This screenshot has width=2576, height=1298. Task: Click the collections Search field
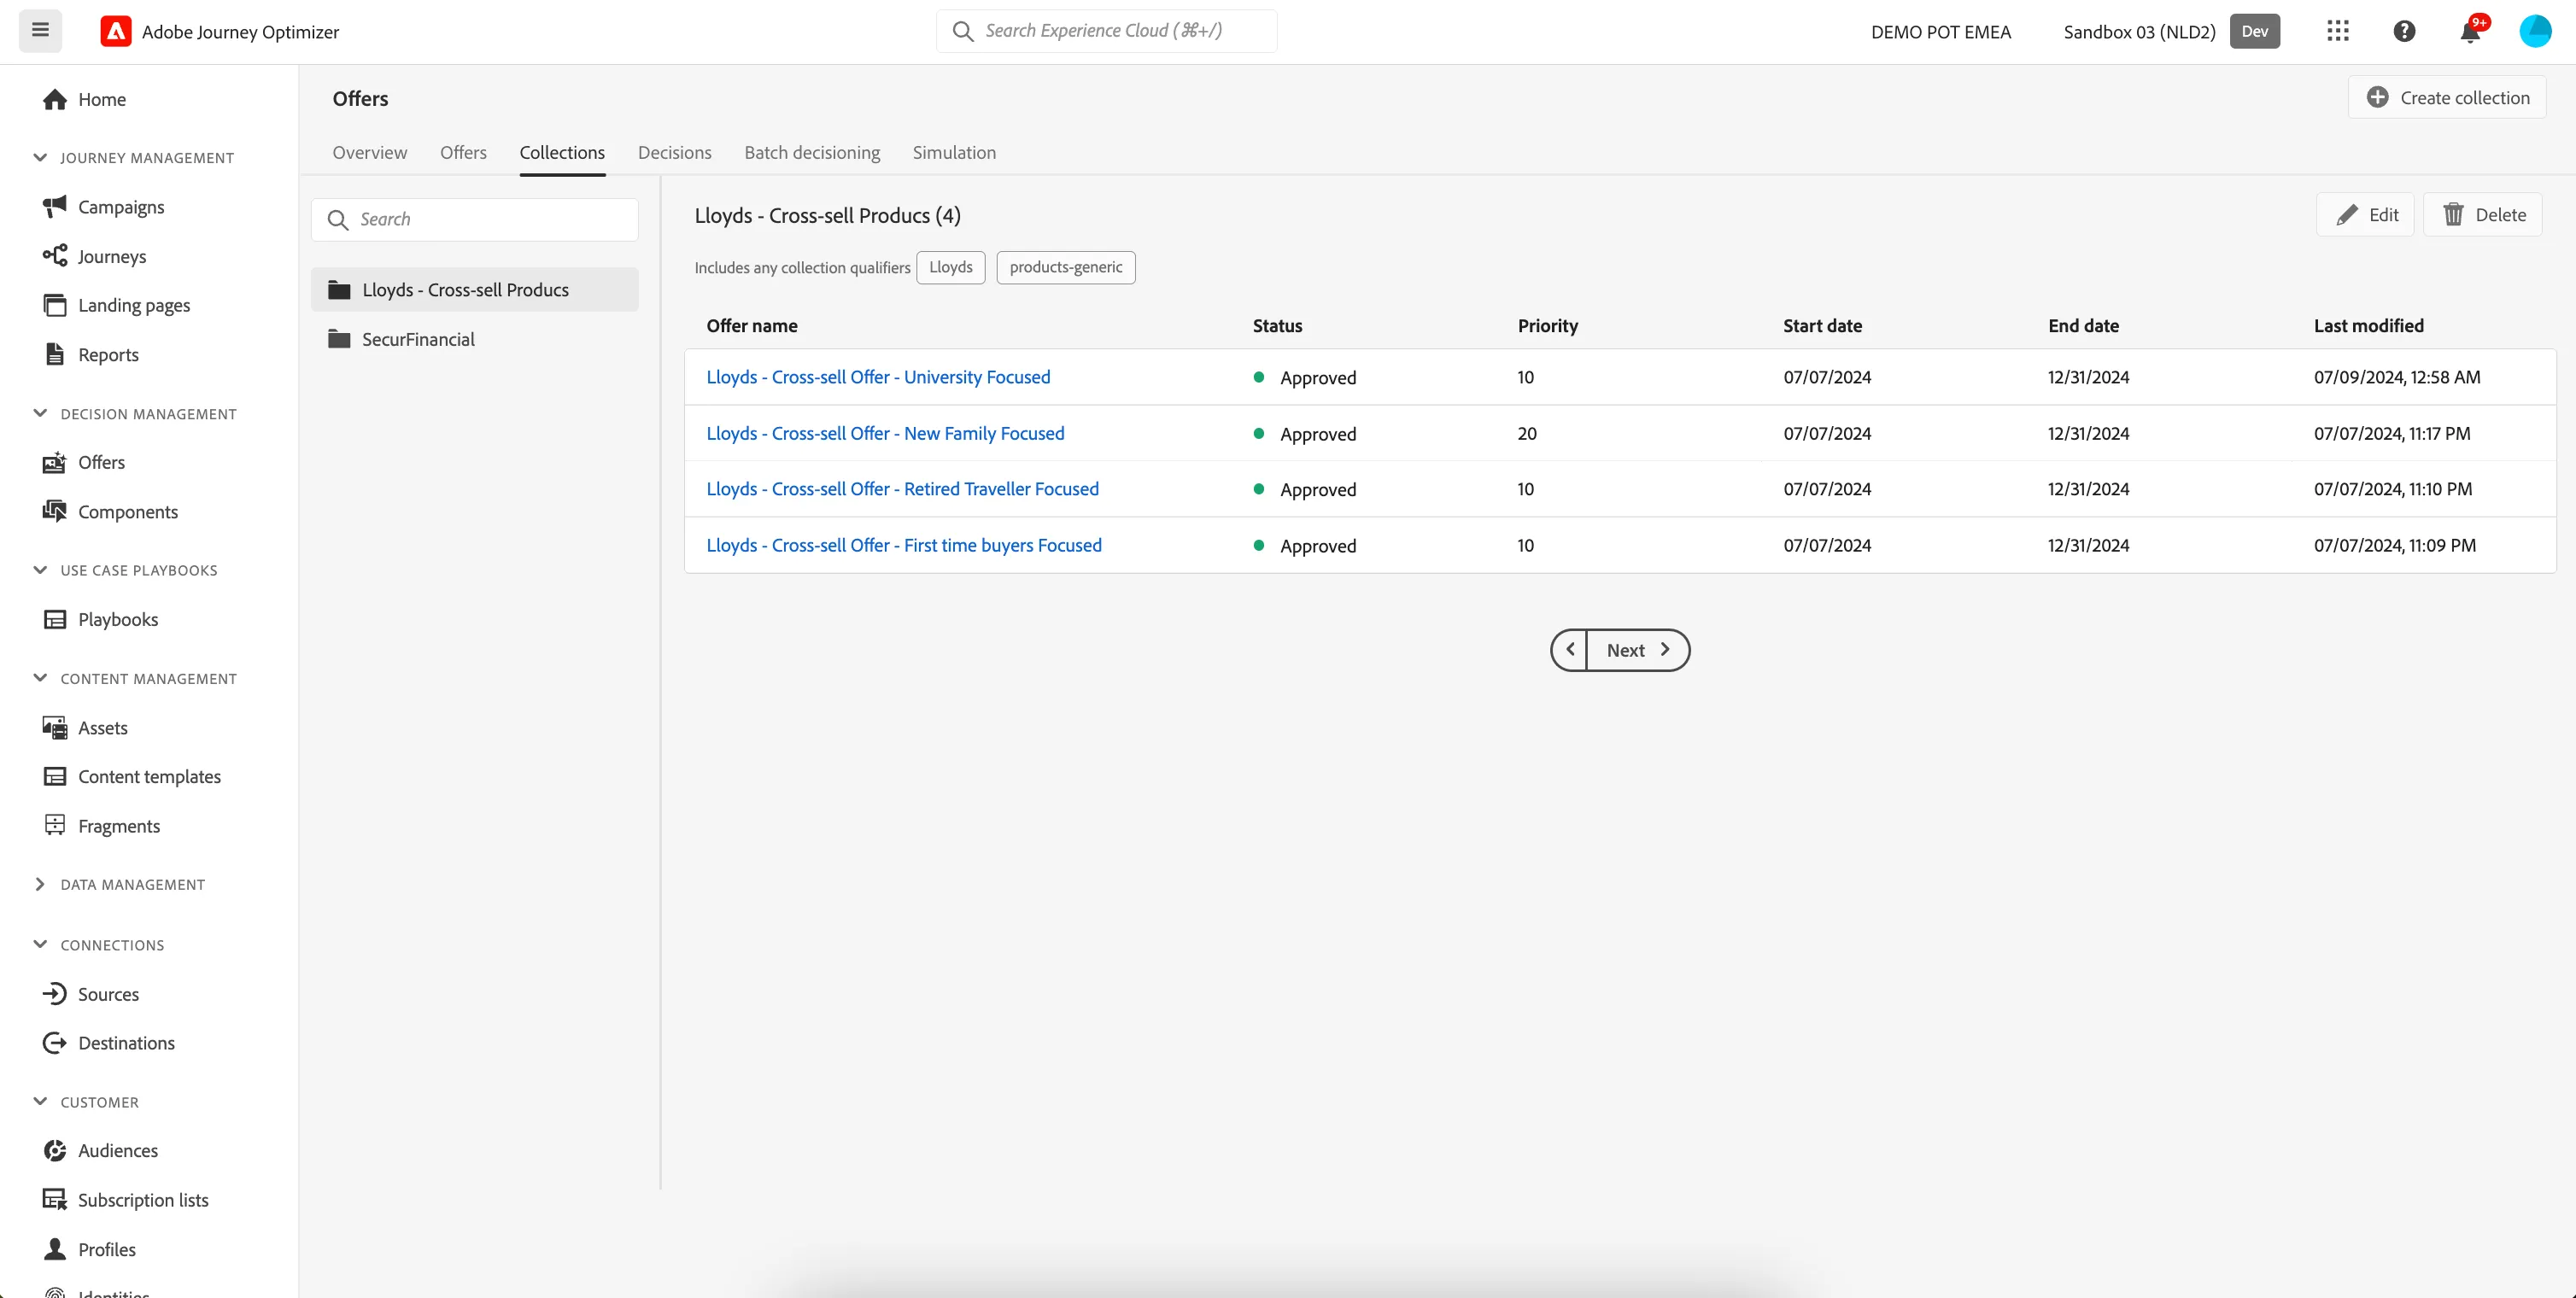tap(475, 219)
